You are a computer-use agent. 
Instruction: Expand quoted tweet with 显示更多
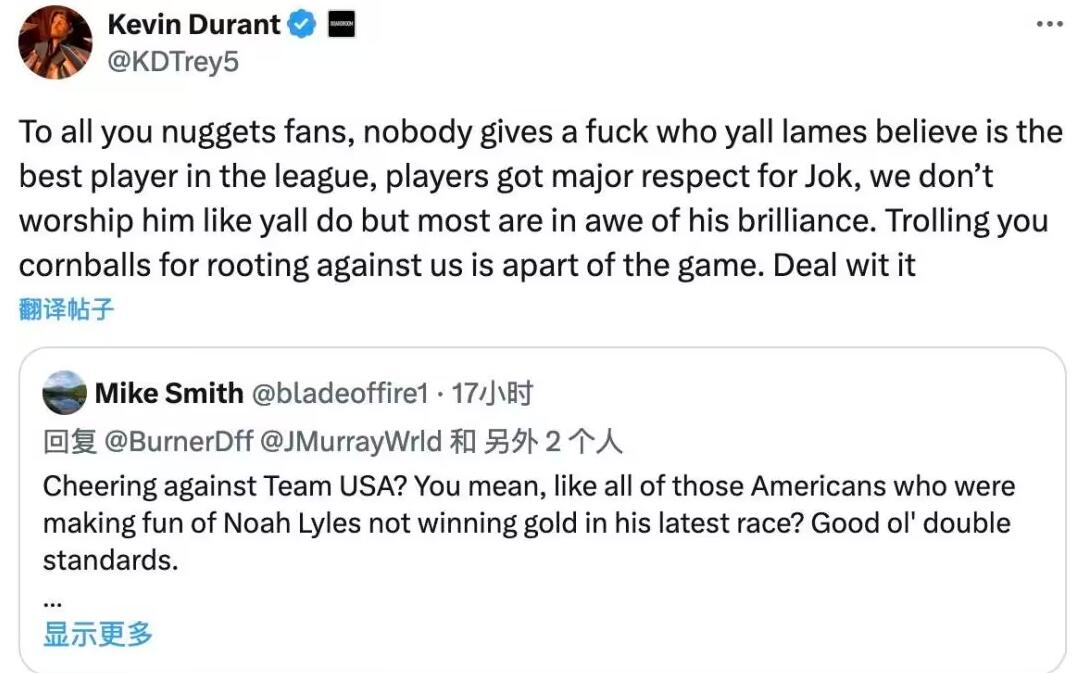point(98,633)
